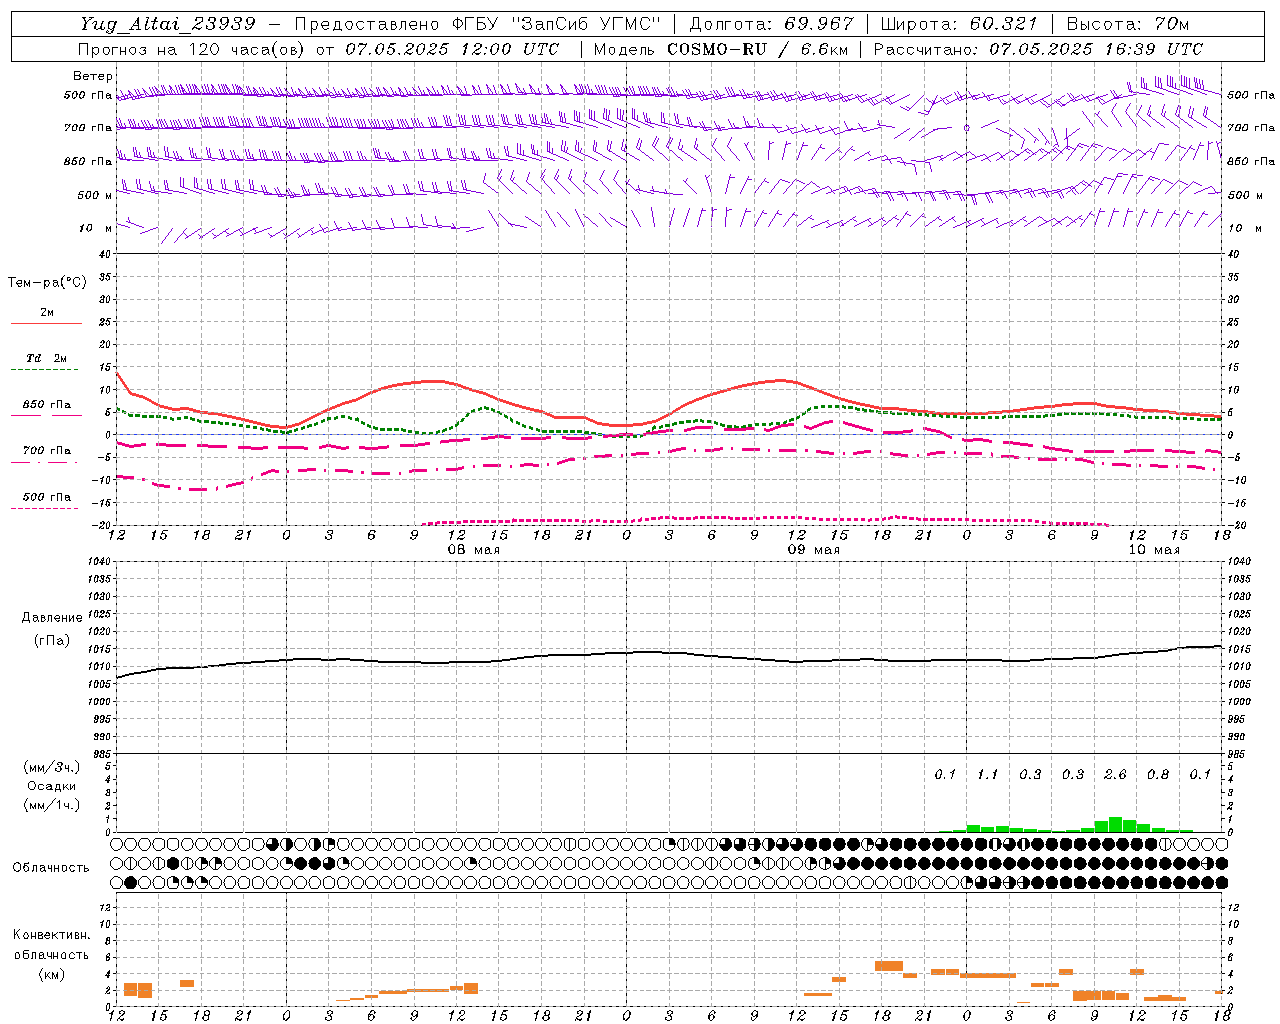
Task: Click the Тем-ра(°C) temperature panel label
Action: pyautogui.click(x=47, y=283)
